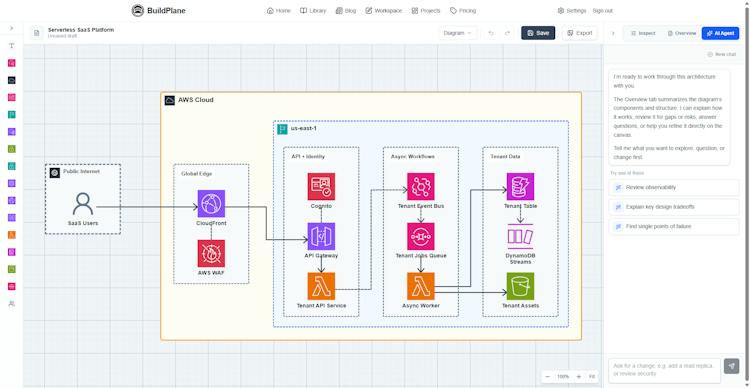The height and width of the screenshot is (388, 750).
Task: Select the SaaS Users person icon
Action: click(83, 204)
